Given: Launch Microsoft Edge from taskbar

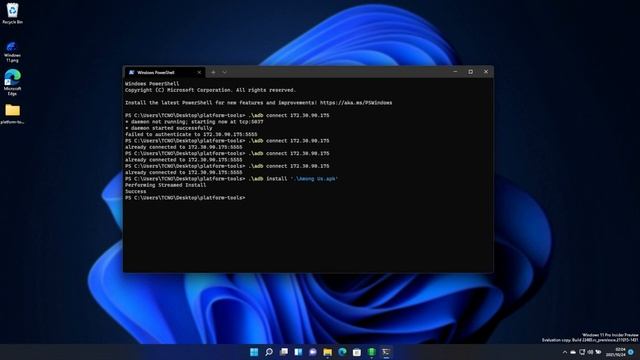Looking at the screenshot, I should [342, 352].
